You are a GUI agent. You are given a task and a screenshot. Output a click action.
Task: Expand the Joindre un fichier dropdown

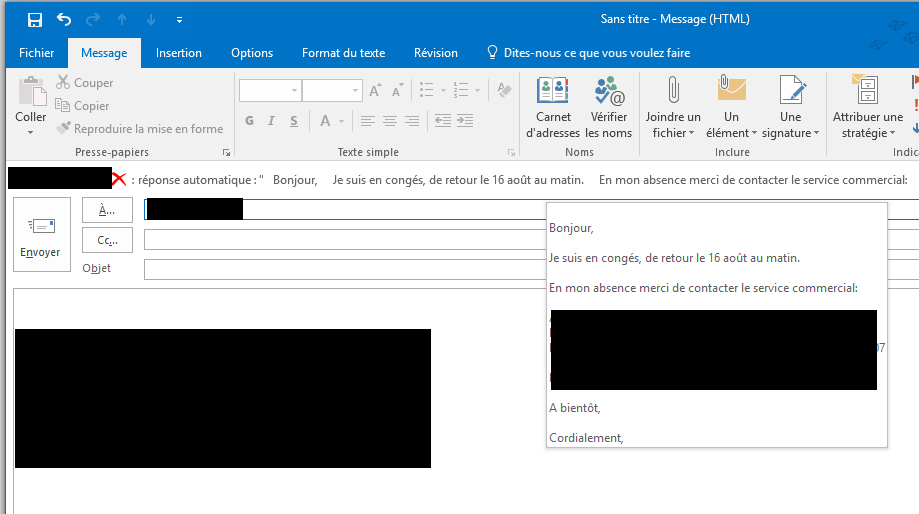[x=673, y=125]
